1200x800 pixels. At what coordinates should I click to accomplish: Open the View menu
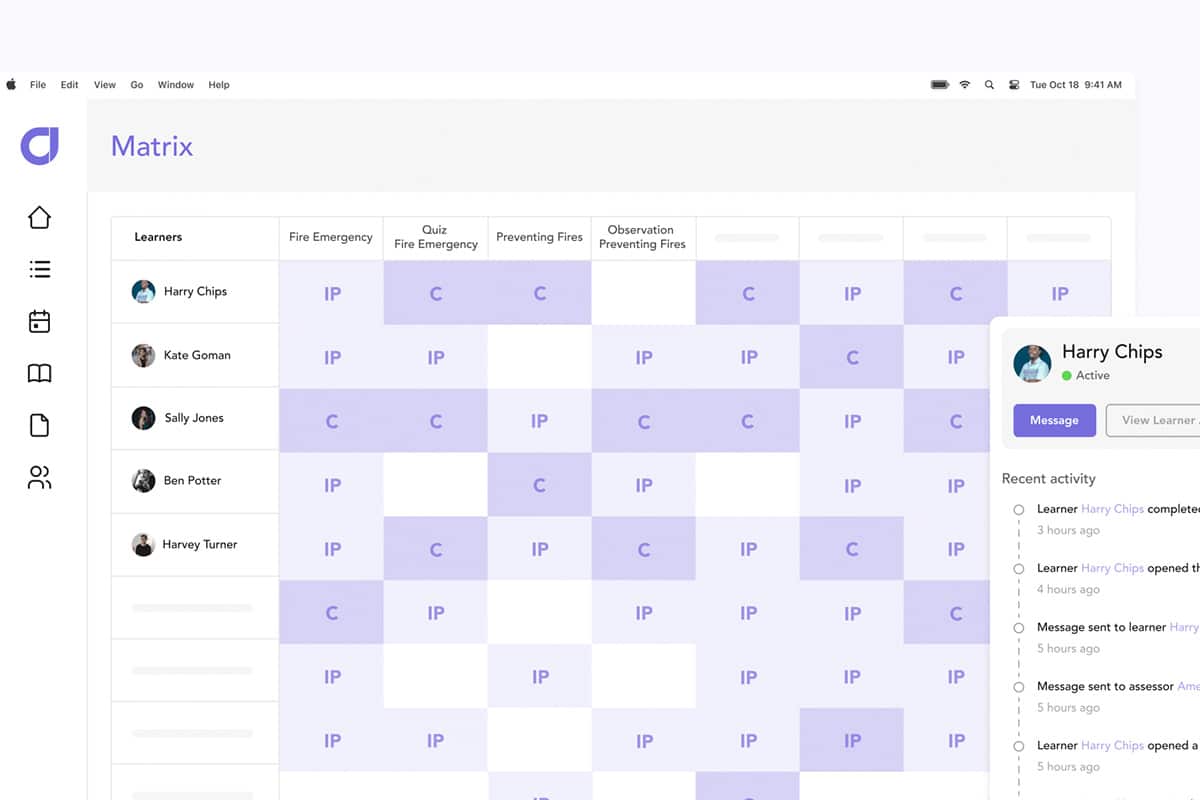(105, 85)
